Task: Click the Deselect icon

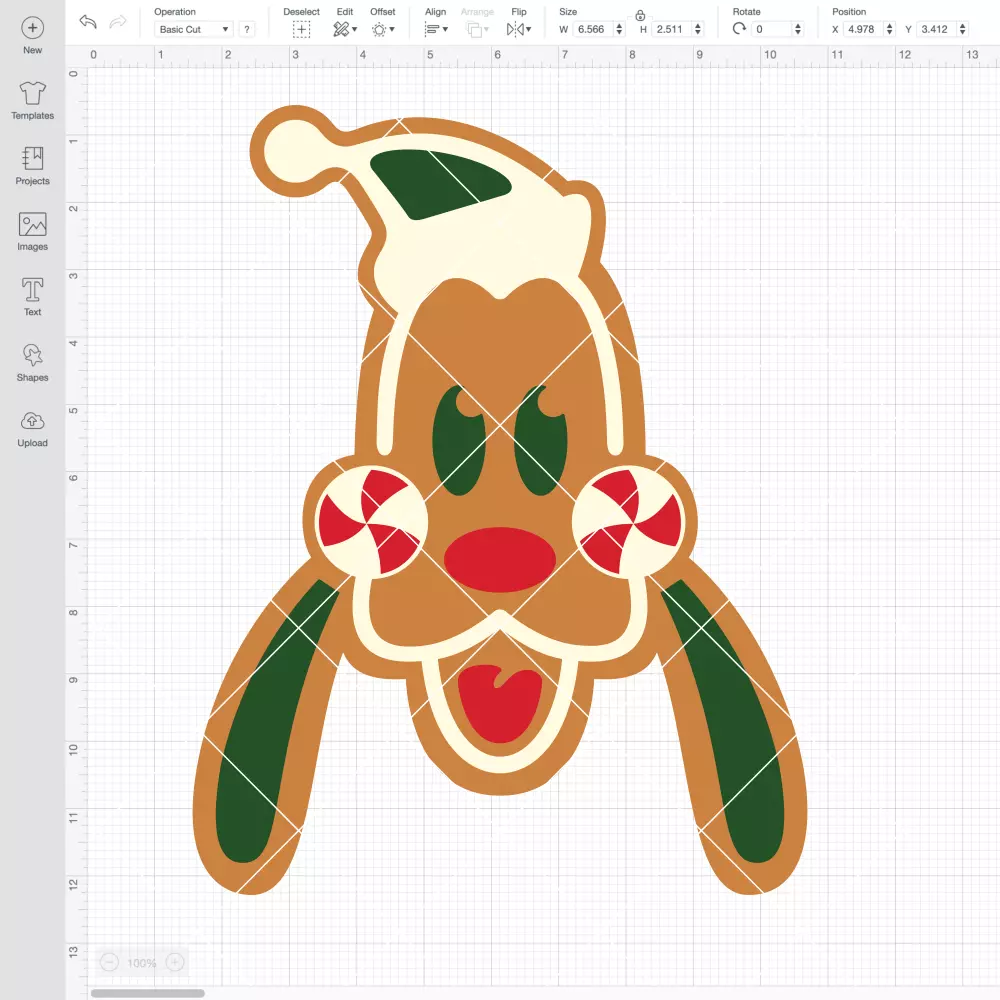Action: coord(302,29)
